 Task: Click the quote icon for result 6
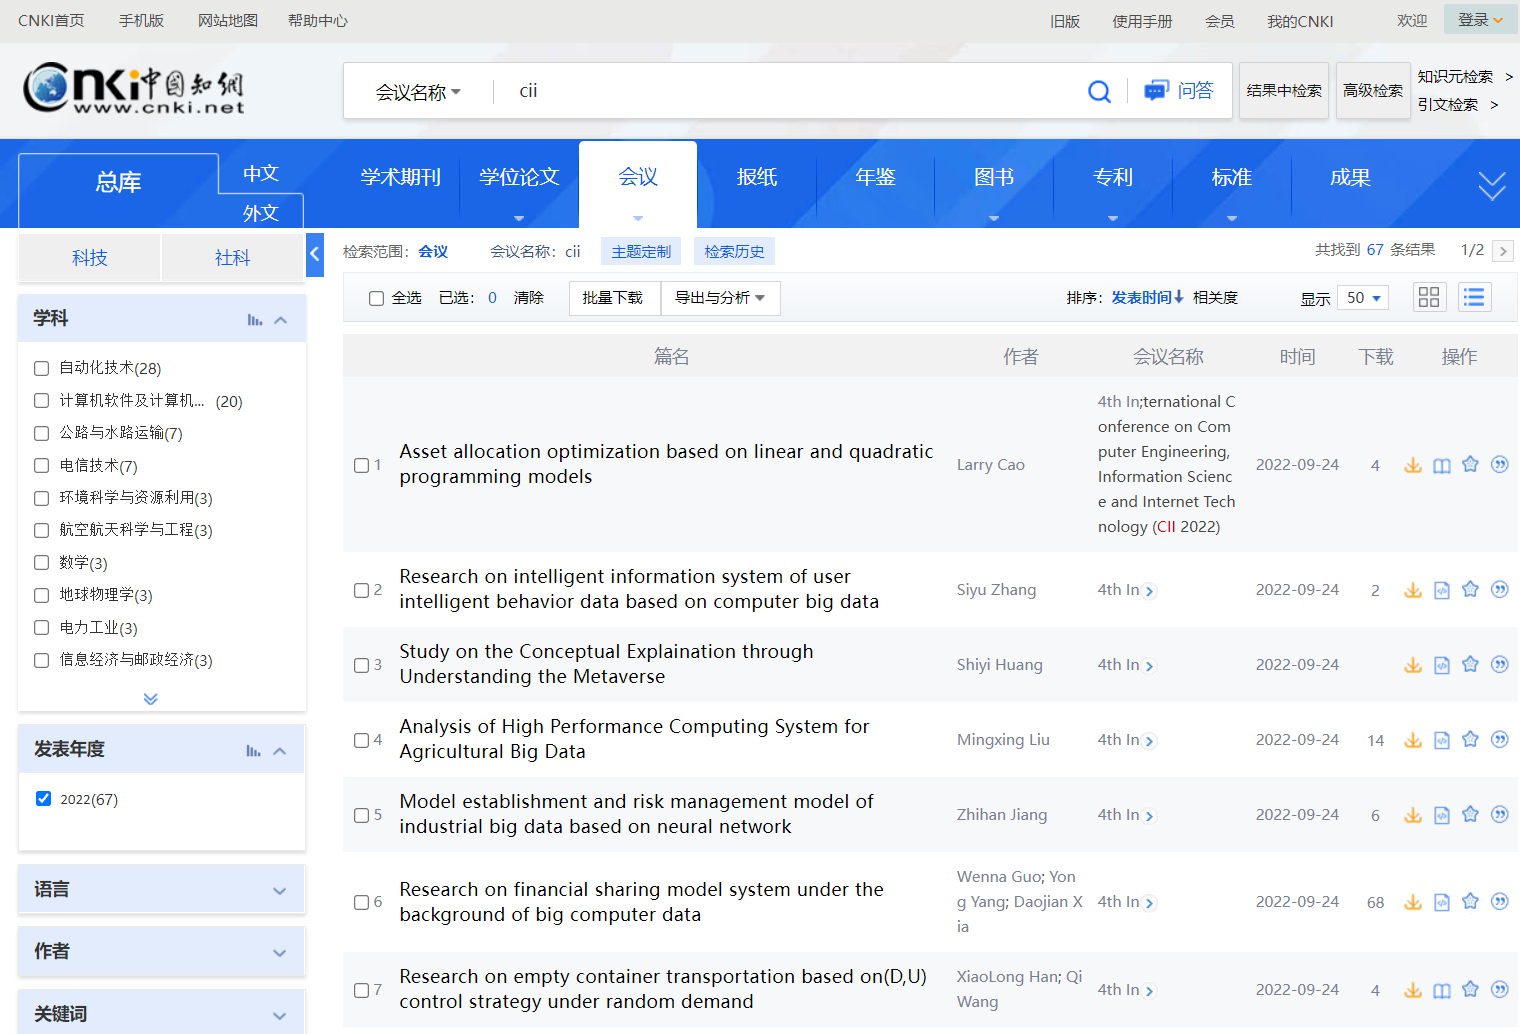click(x=1499, y=901)
